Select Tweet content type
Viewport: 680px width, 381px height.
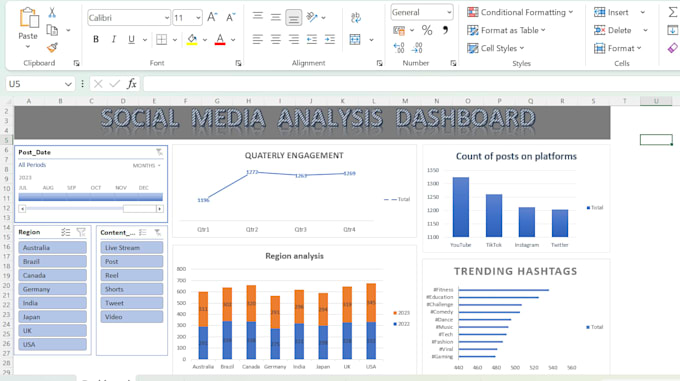click(x=132, y=303)
